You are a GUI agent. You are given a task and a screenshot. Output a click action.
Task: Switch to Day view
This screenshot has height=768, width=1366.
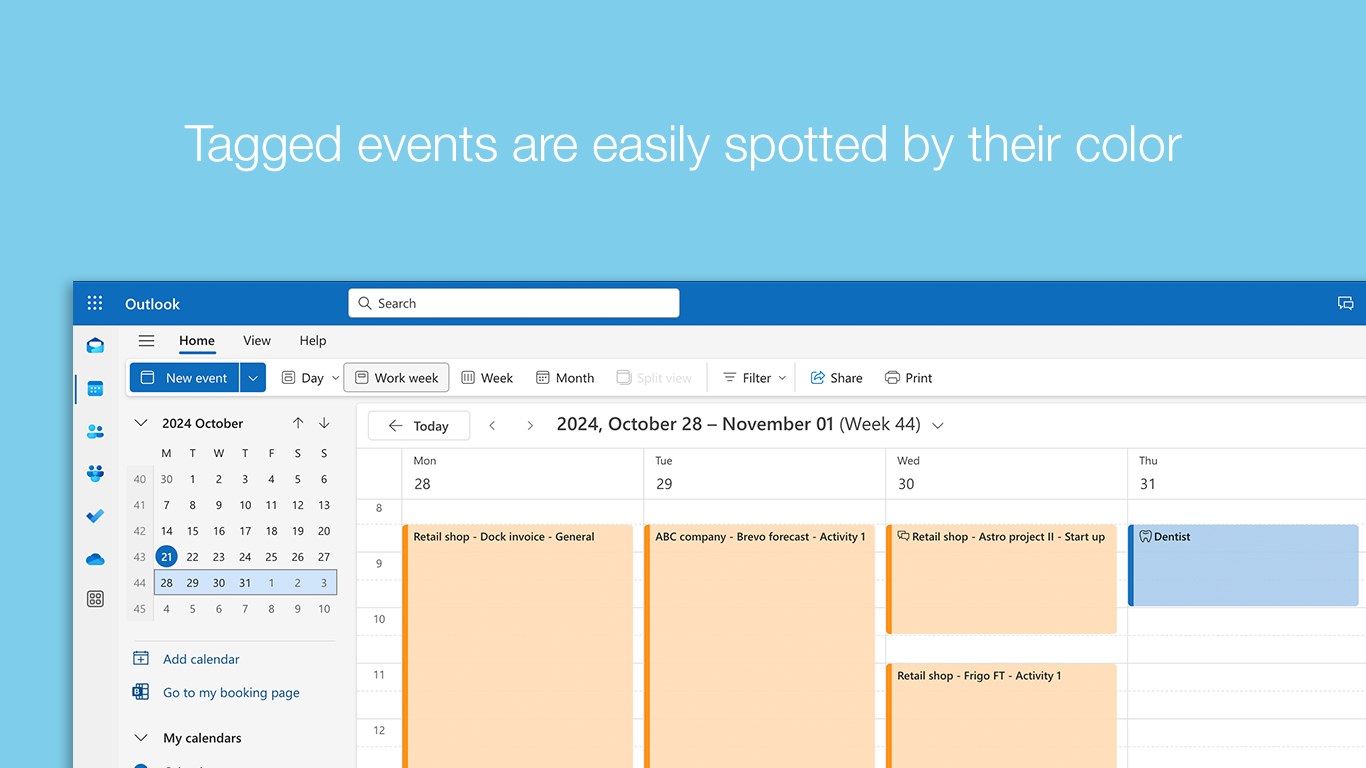tap(302, 378)
